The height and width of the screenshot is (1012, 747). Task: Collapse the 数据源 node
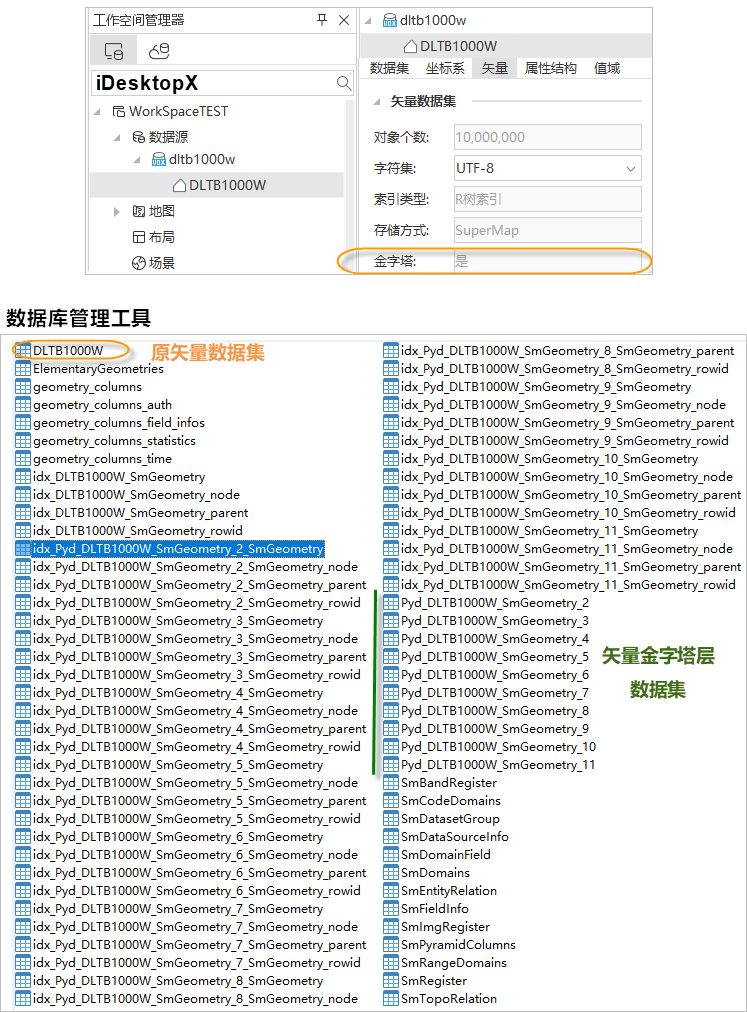[x=118, y=136]
